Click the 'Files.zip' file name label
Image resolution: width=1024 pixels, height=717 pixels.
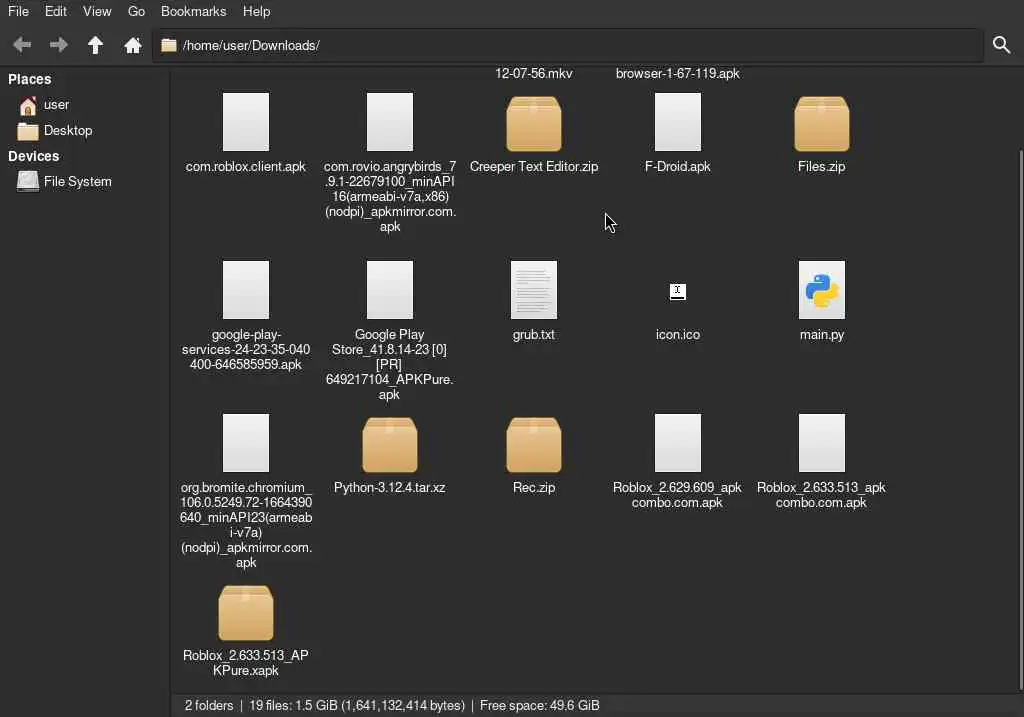coord(822,167)
